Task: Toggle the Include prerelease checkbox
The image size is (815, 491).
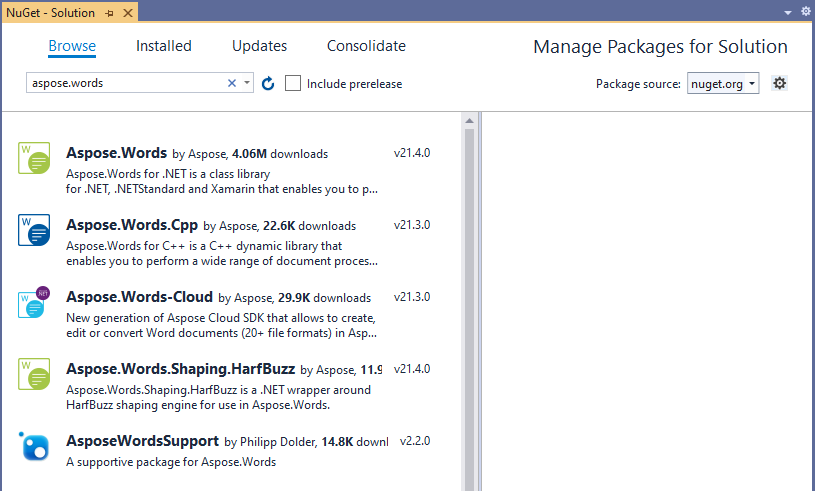Action: click(293, 83)
